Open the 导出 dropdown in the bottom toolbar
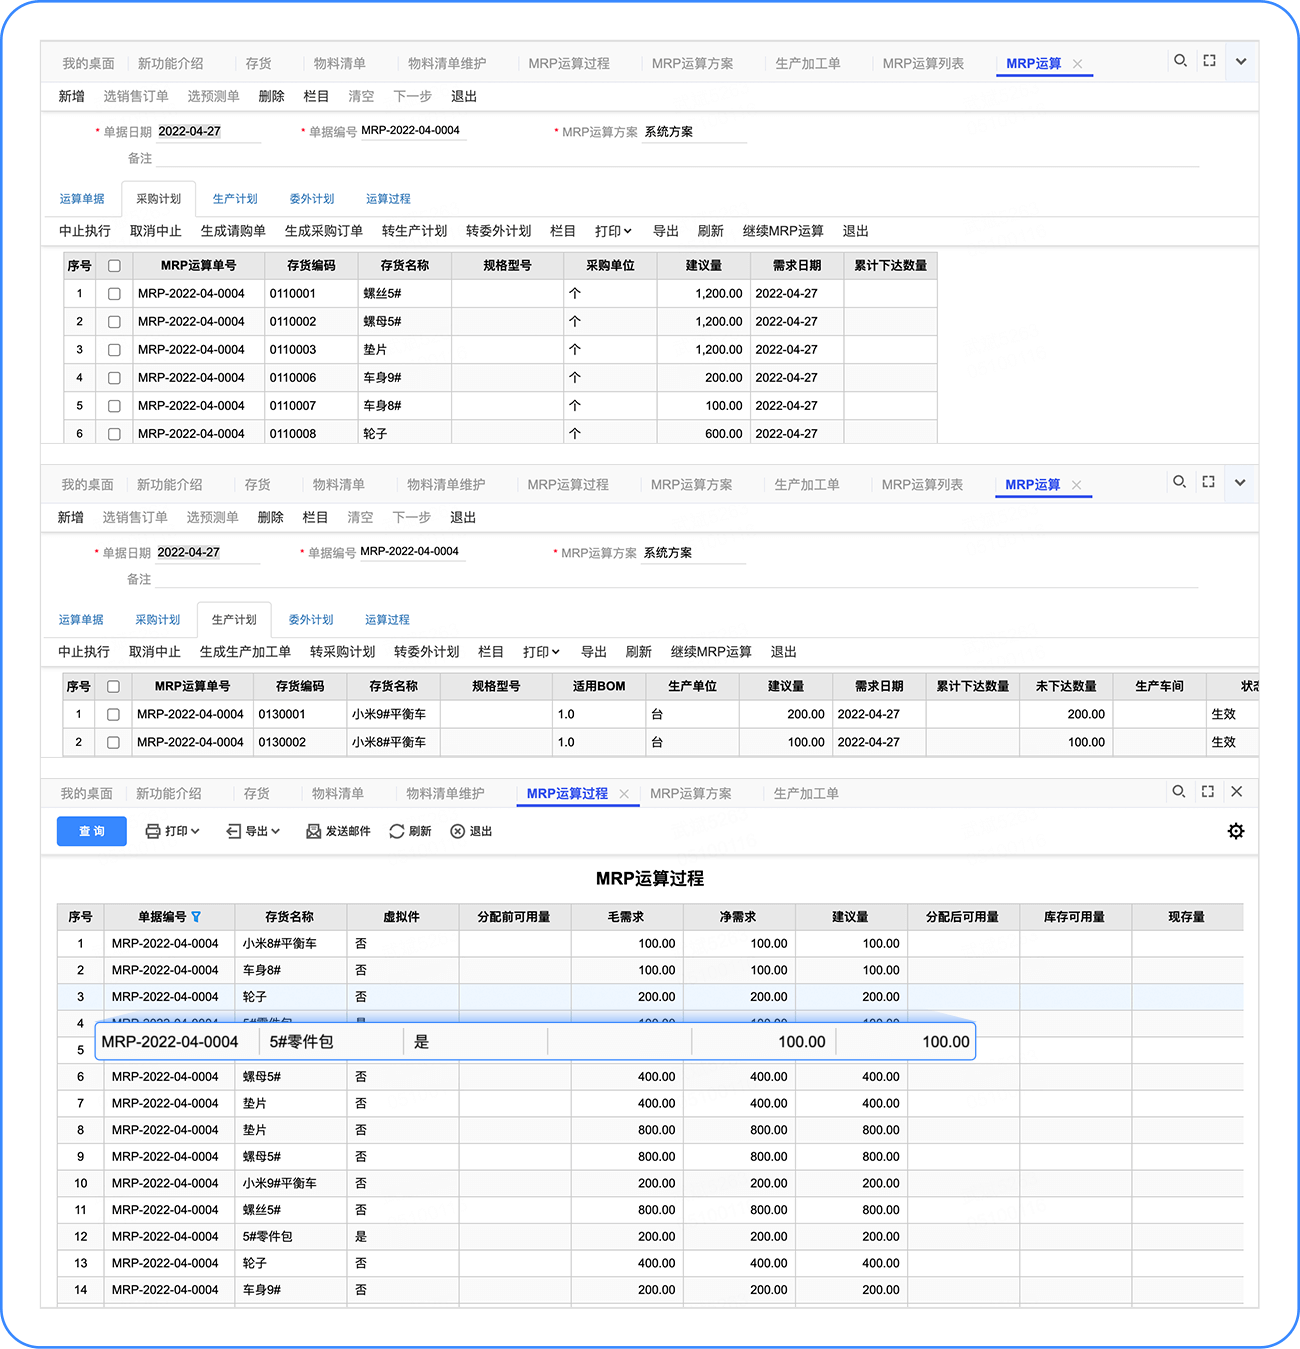Image resolution: width=1300 pixels, height=1349 pixels. 253,831
